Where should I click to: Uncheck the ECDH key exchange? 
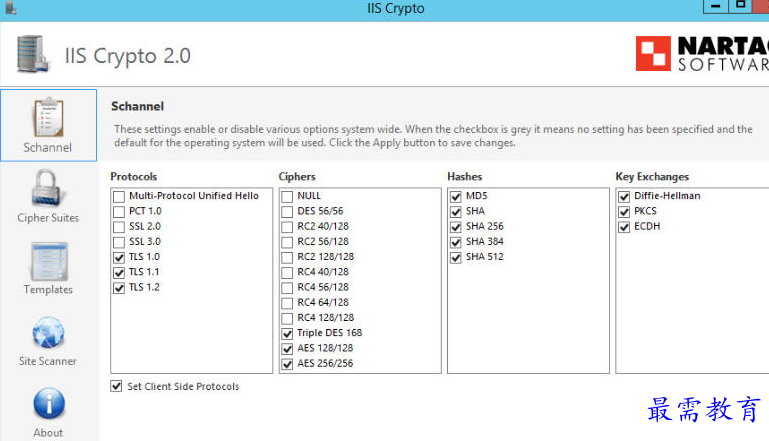(624, 227)
